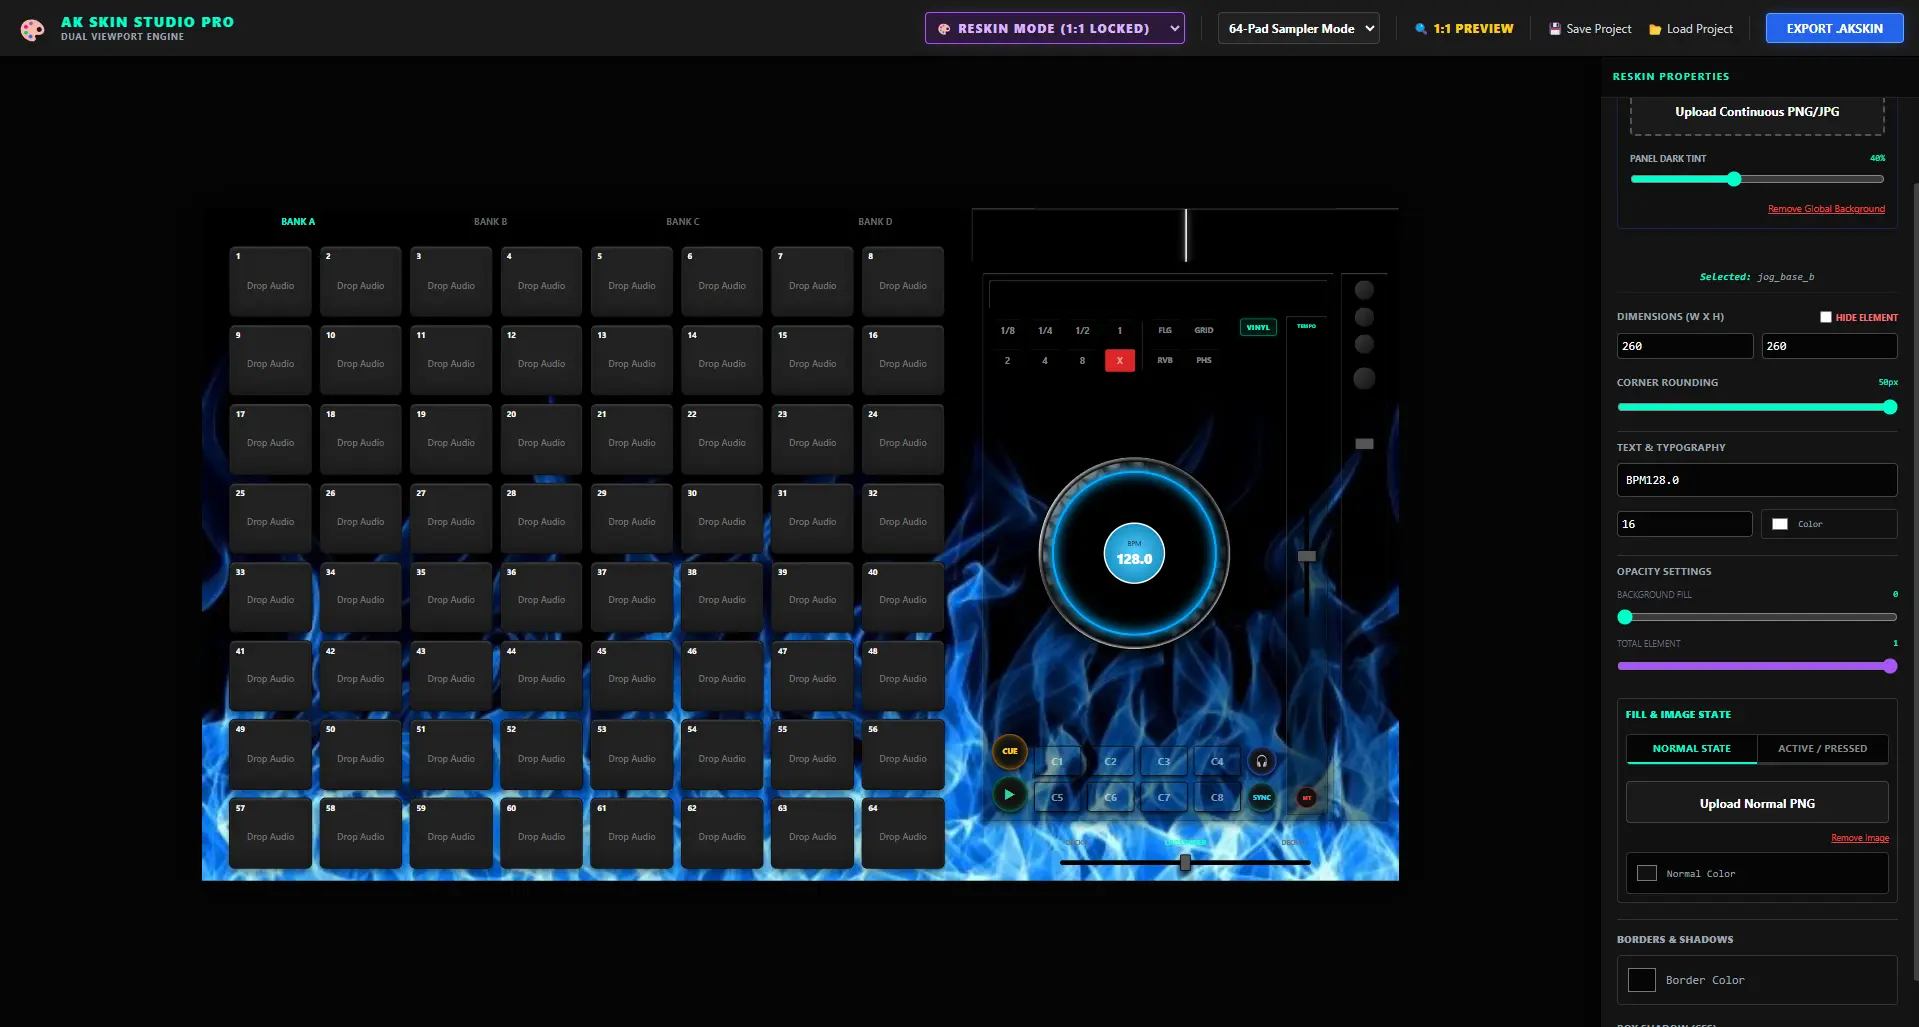Switch to Bank C
Screen dimensions: 1919x1027
pyautogui.click(x=683, y=222)
